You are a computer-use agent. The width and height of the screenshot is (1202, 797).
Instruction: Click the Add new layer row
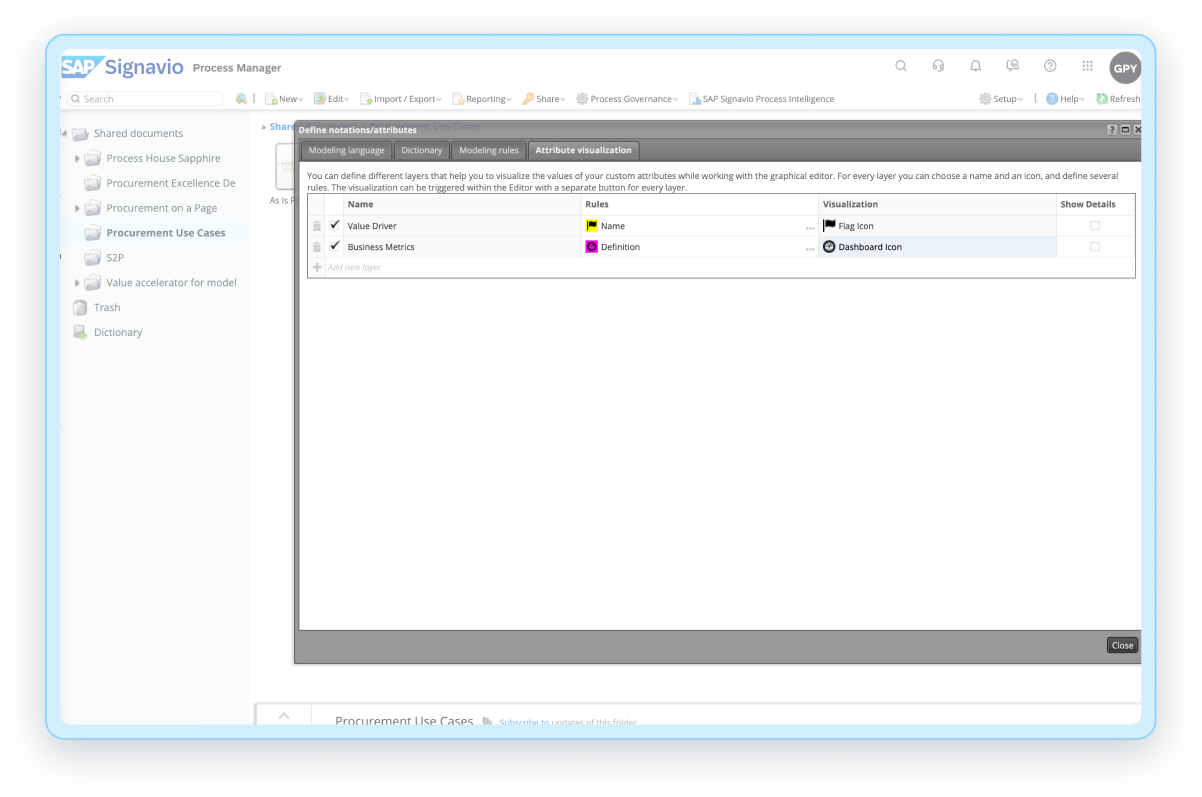pos(354,267)
